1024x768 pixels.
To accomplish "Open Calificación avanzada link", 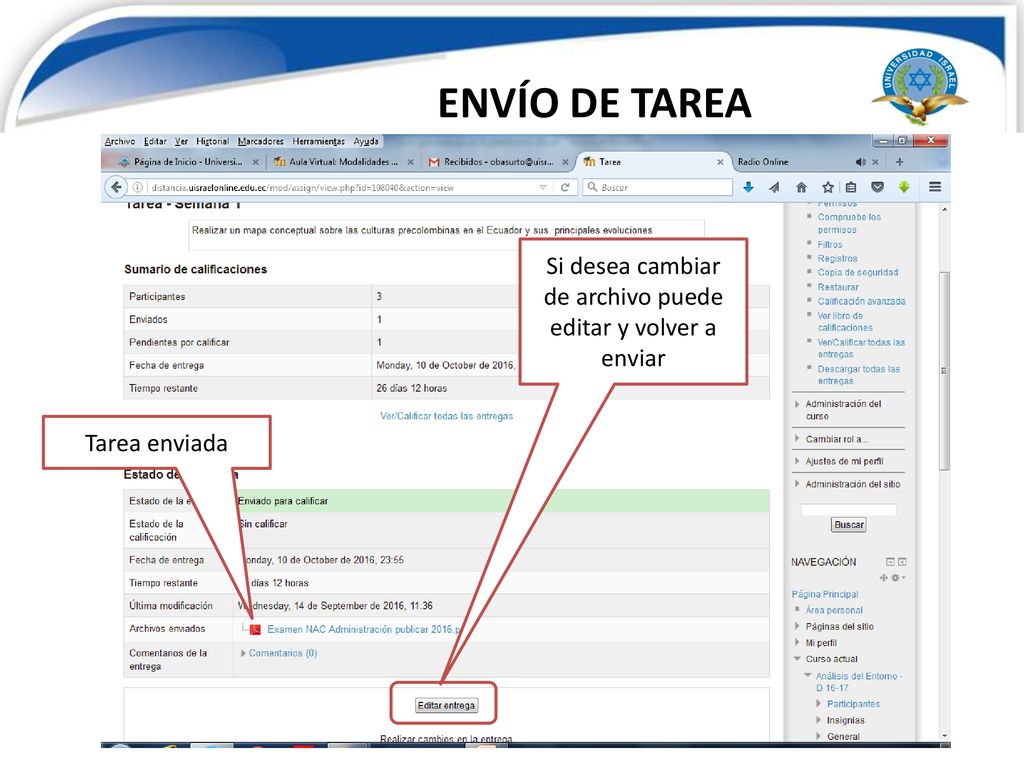I will 861,301.
